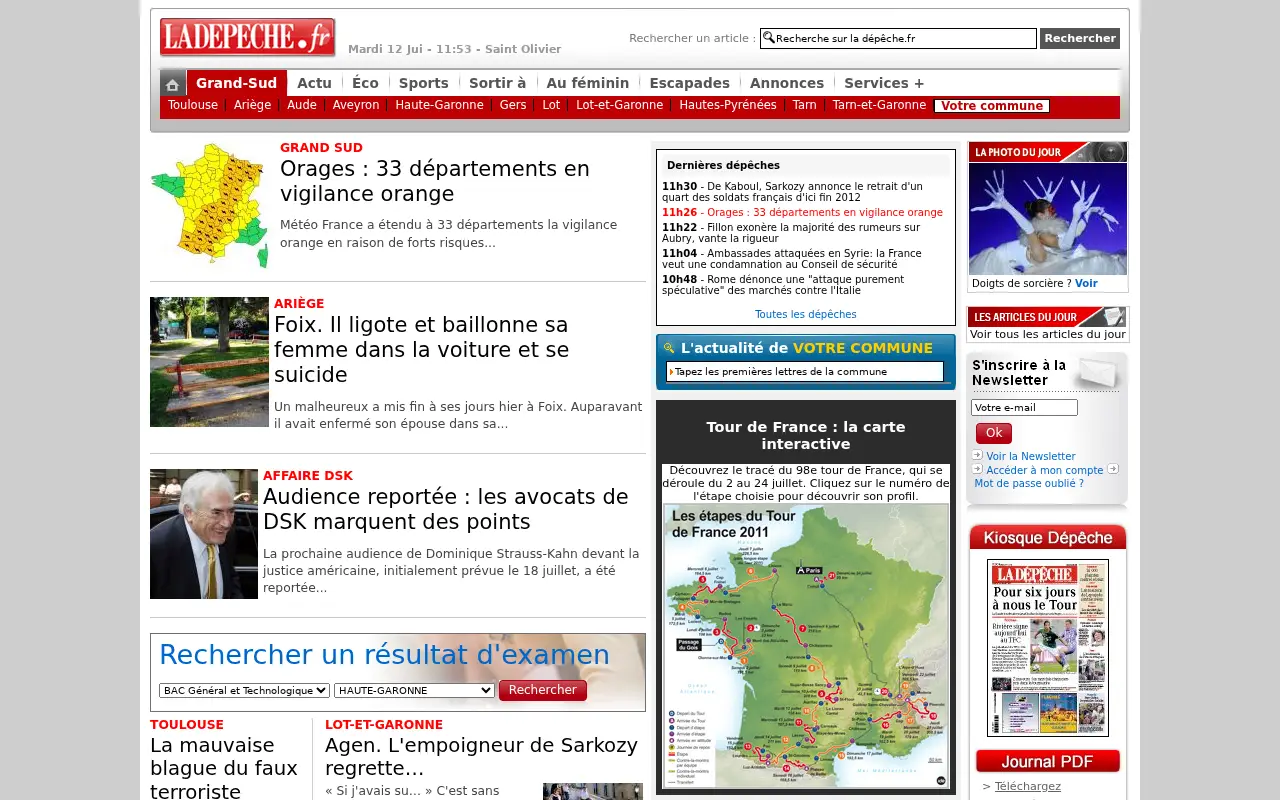Open the Toulouse sub-navigation link
The height and width of the screenshot is (800, 1280).
193,105
